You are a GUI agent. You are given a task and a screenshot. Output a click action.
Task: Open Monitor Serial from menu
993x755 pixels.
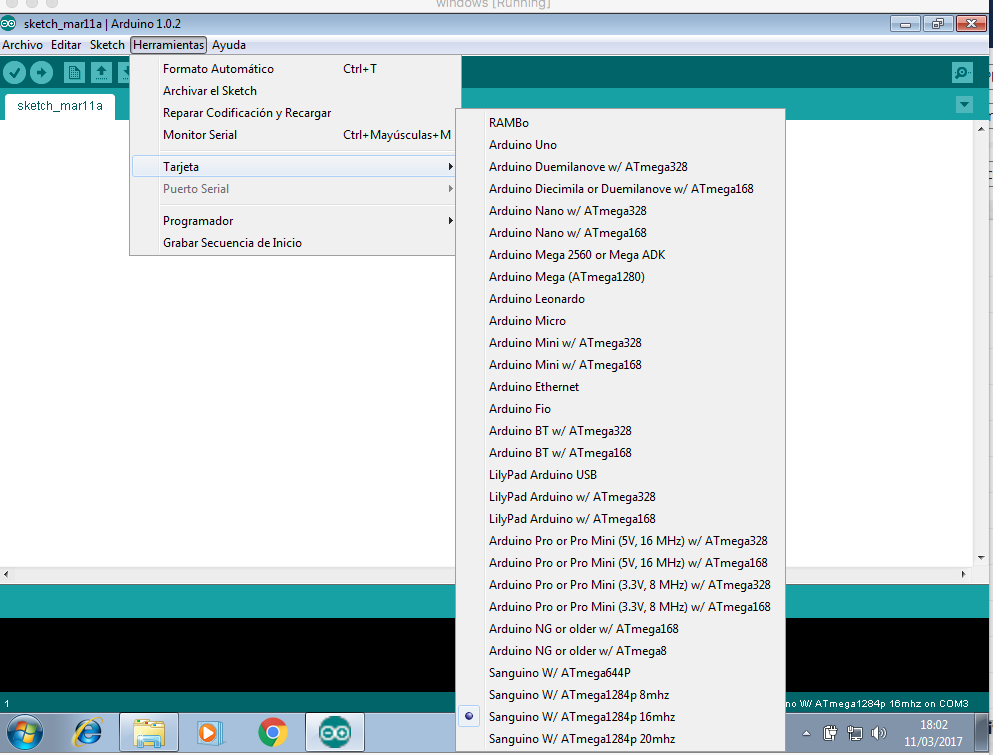[x=293, y=135]
